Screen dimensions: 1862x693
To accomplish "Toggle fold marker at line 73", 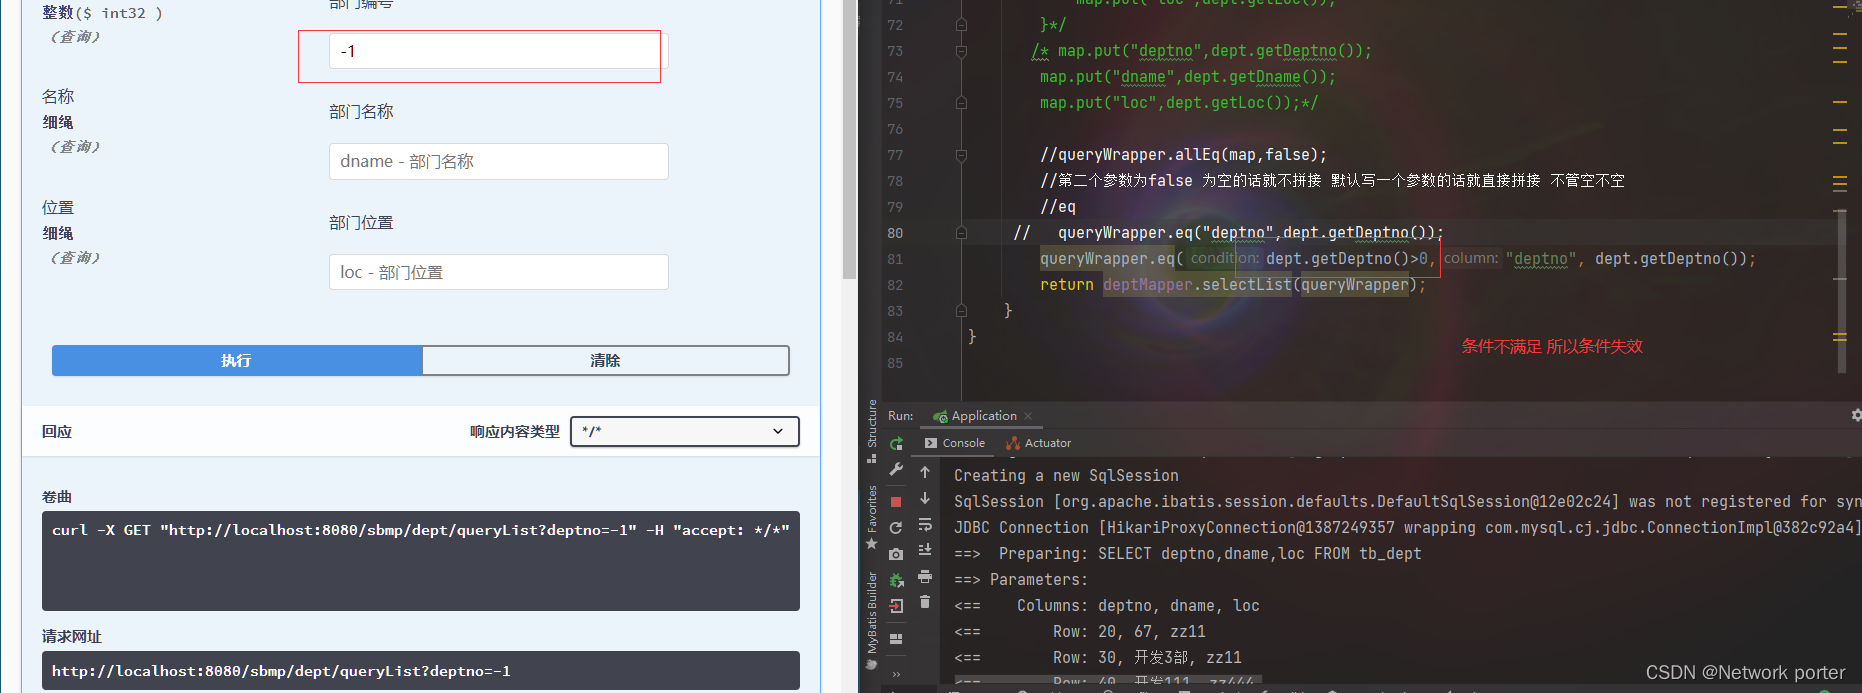I will pos(961,51).
